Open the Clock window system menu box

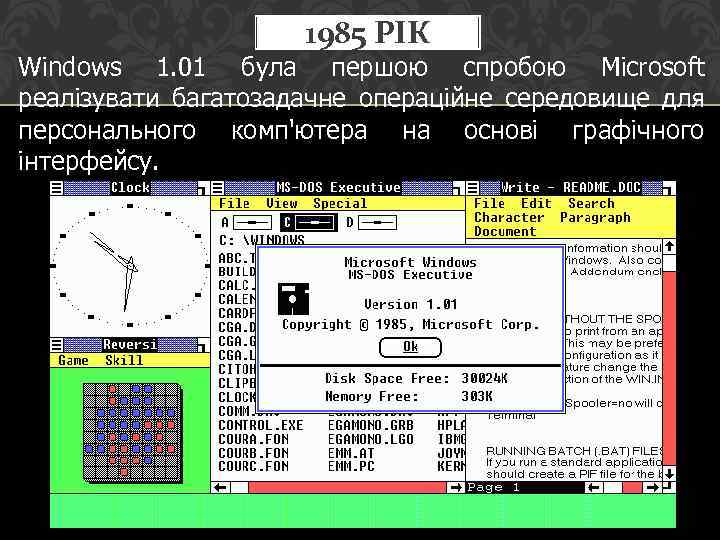point(56,188)
